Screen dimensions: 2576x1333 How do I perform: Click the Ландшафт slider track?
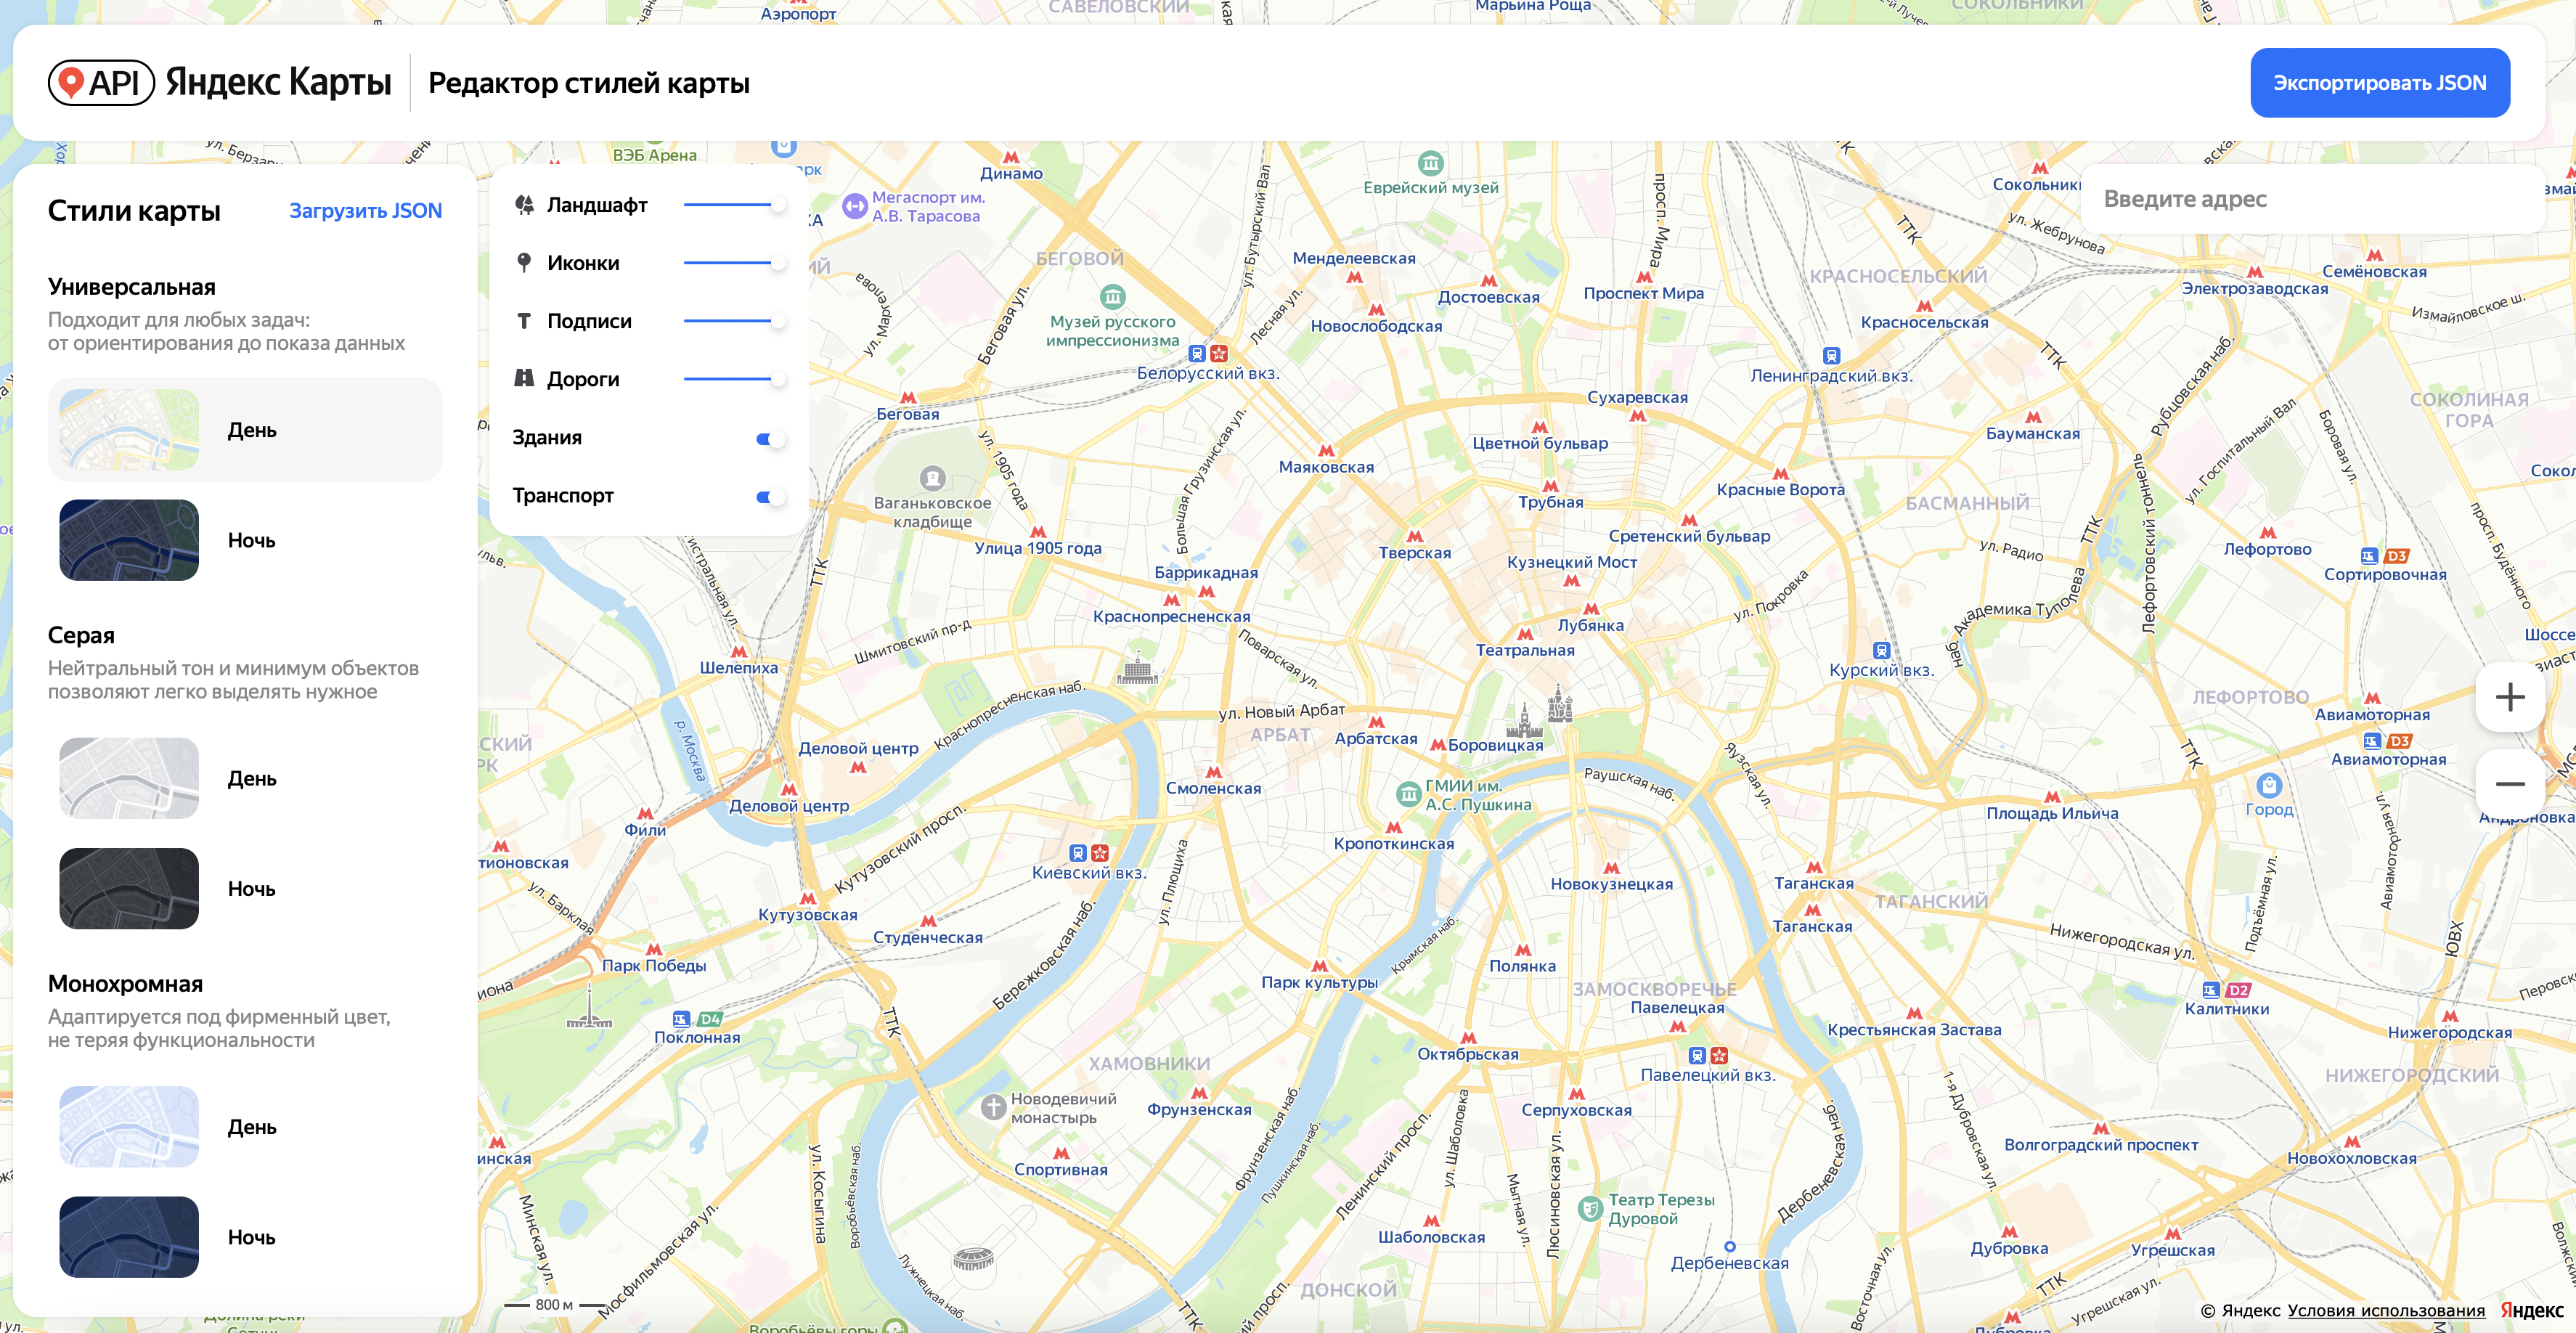point(731,205)
